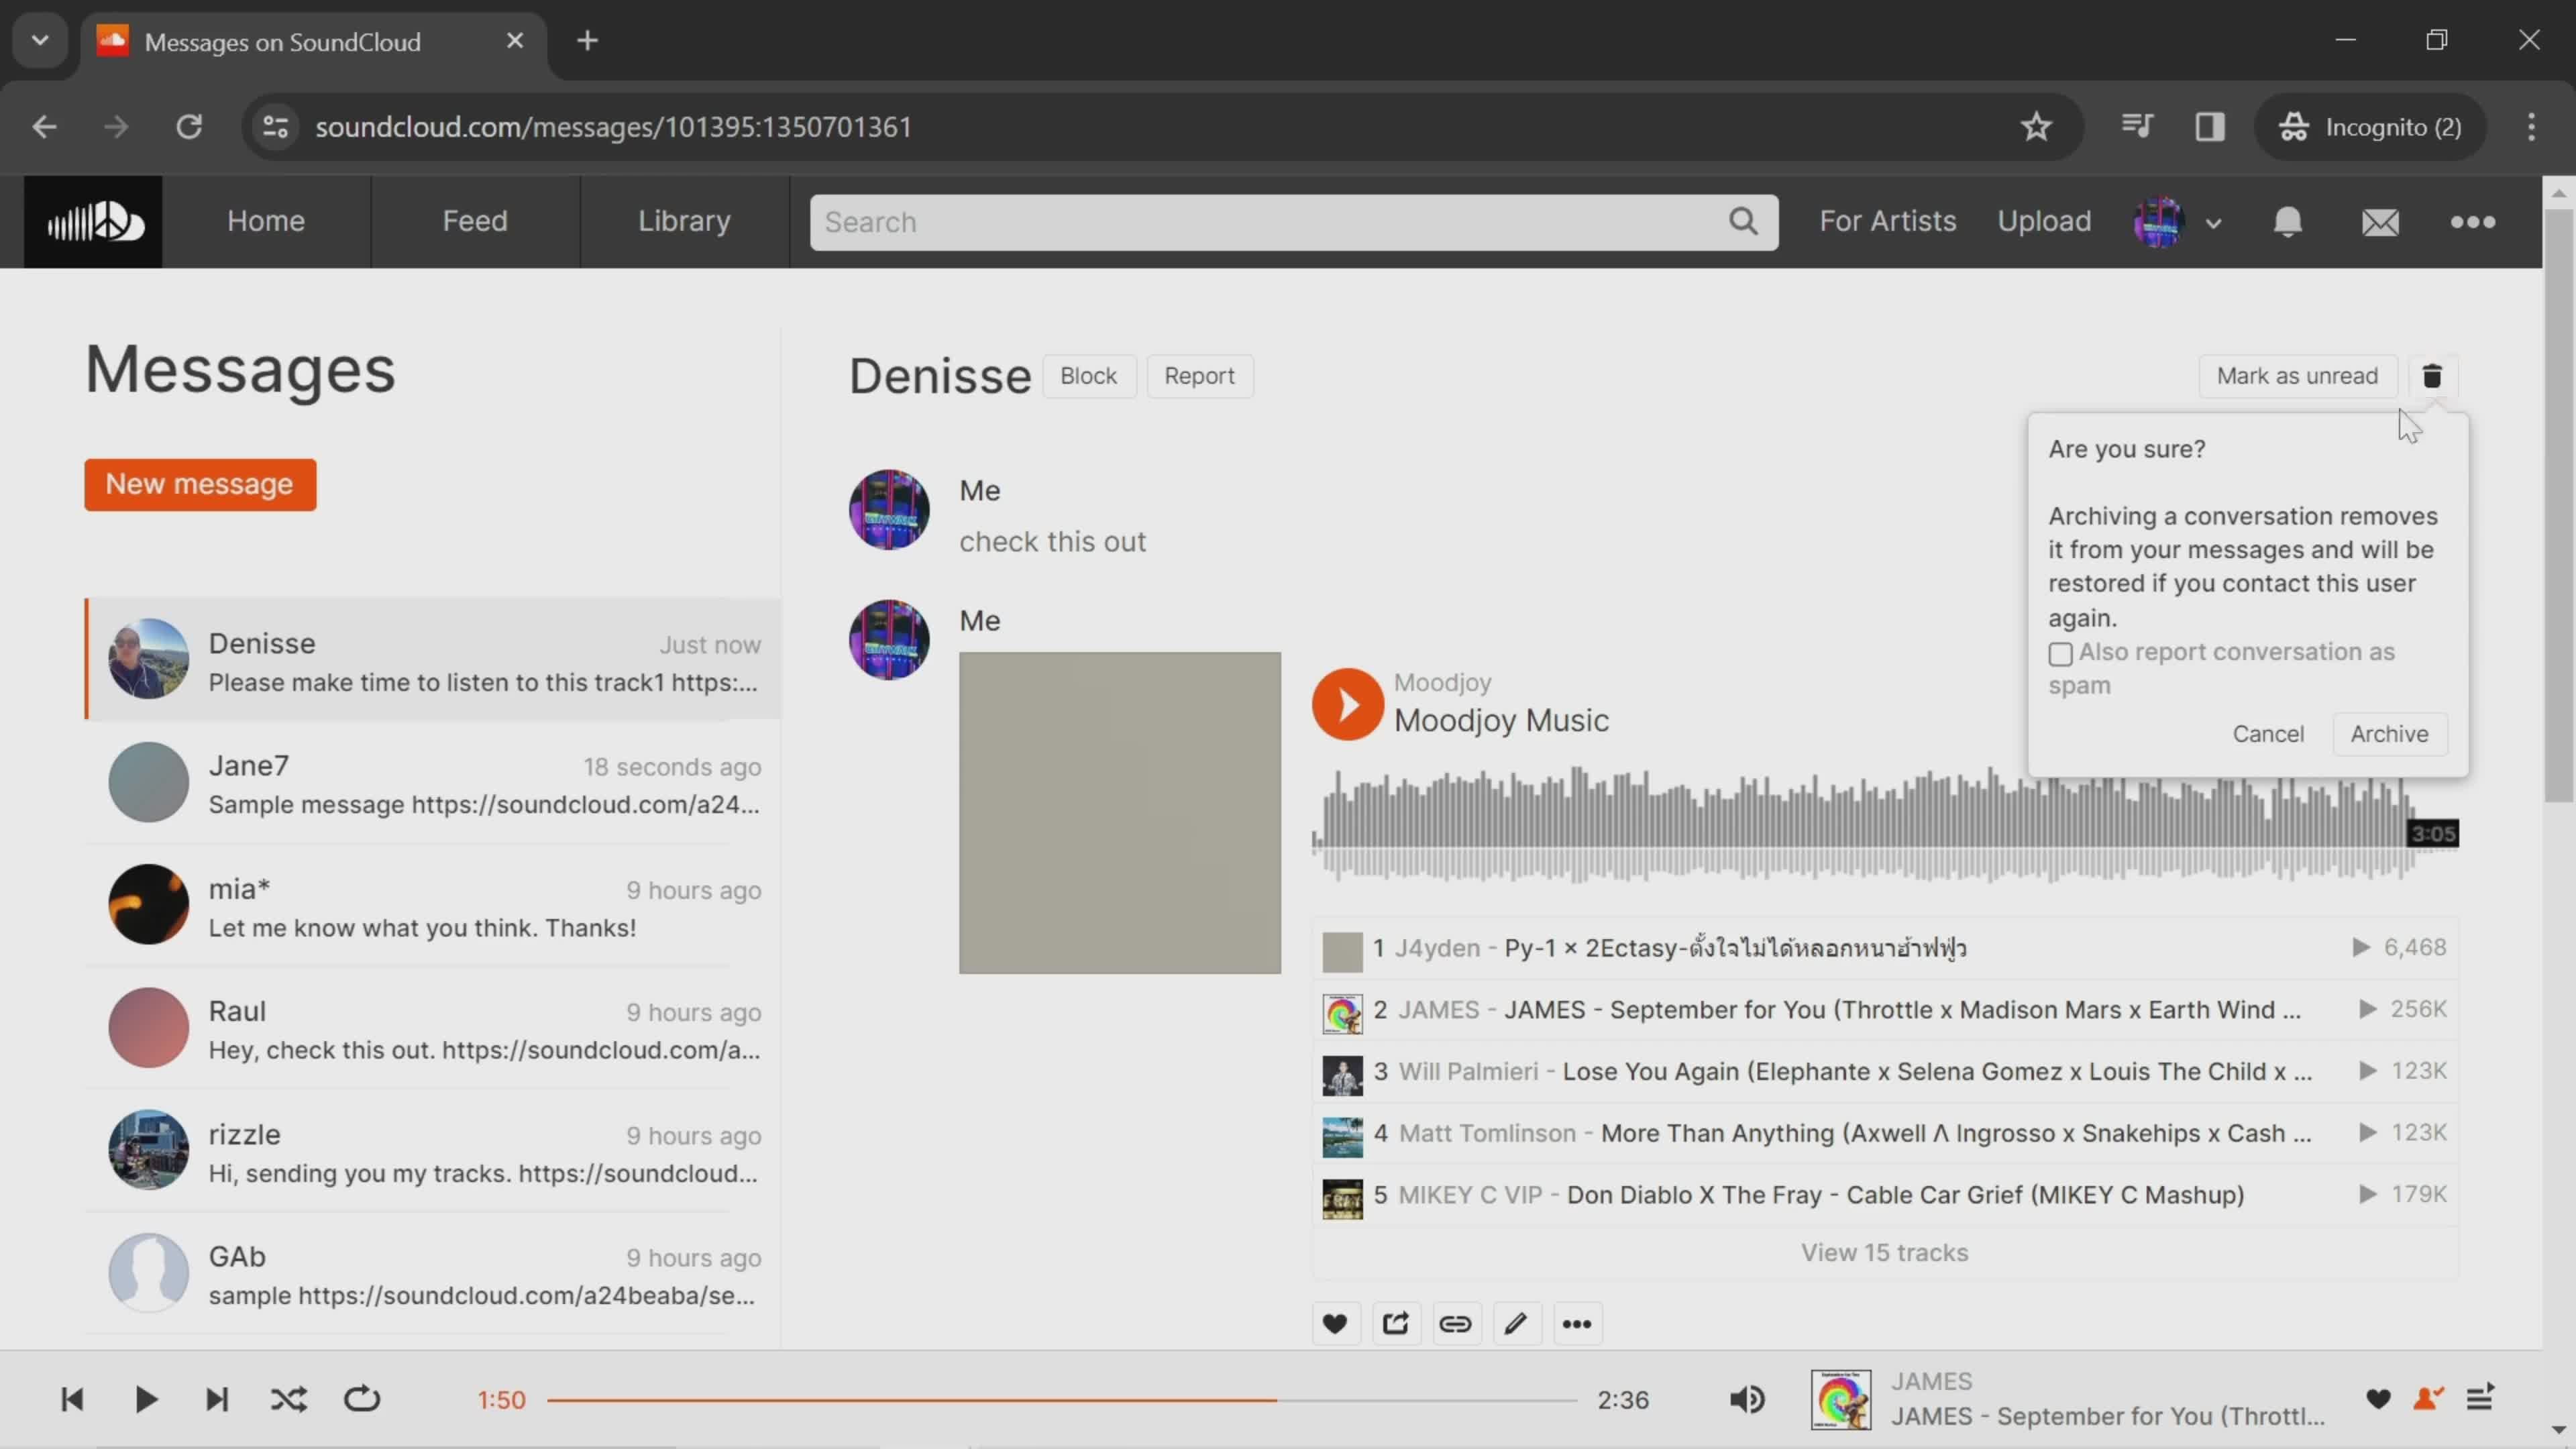Toggle the volume mute button
The image size is (2576, 1449).
(1748, 1398)
